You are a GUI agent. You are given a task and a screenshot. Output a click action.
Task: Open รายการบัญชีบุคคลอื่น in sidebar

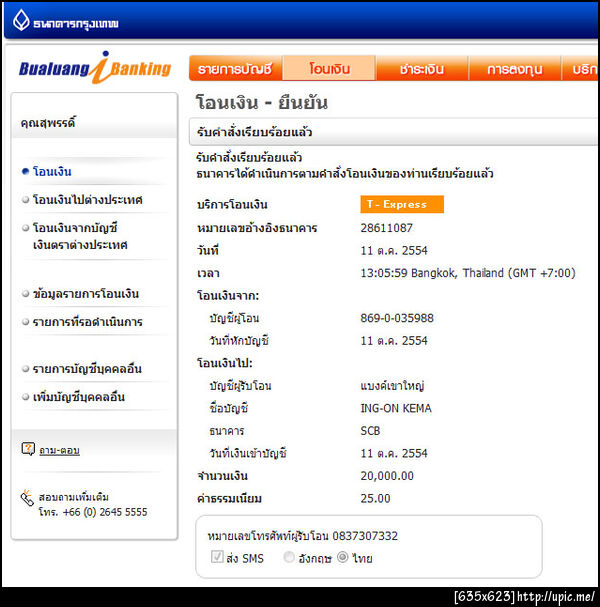(87, 369)
